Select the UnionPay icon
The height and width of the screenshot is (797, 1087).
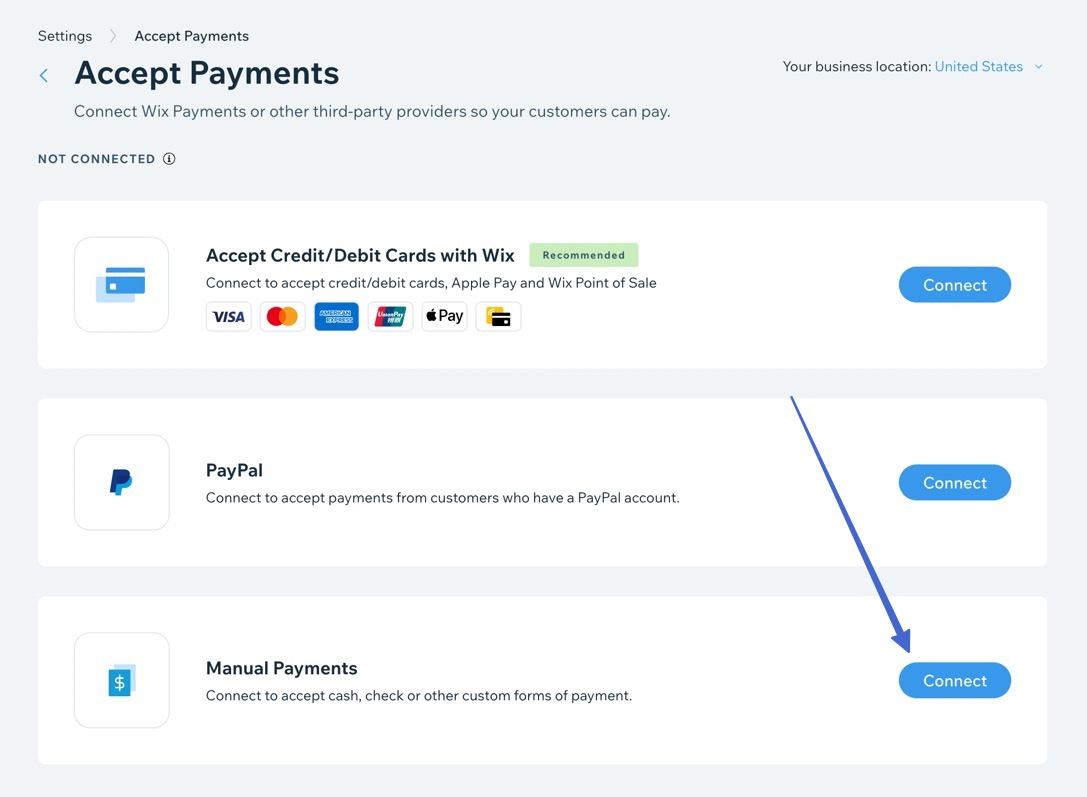coord(390,316)
